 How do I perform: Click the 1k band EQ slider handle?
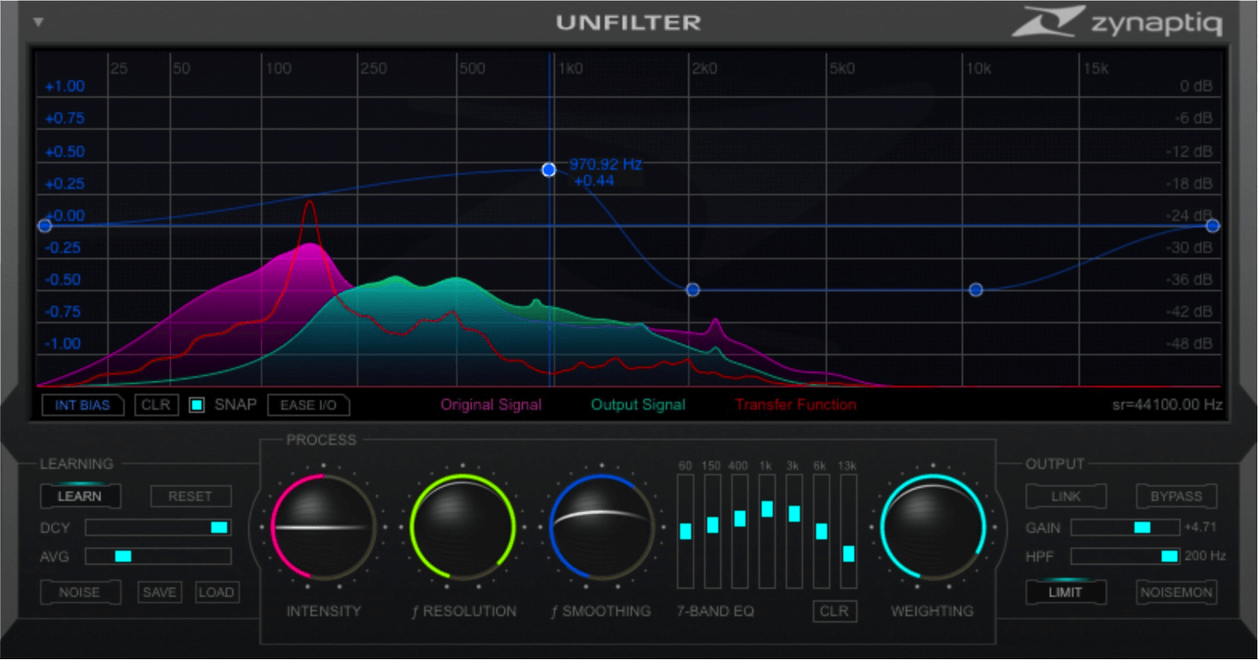pos(767,509)
